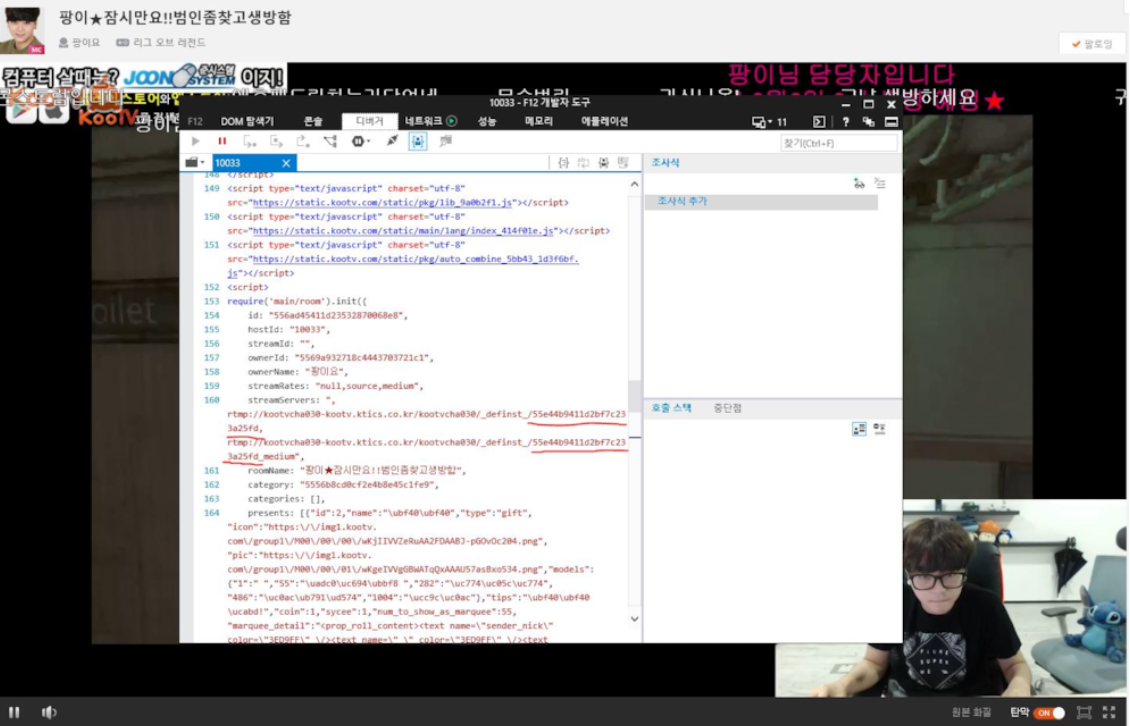
Task: Click the streamRates code line
Action: (336, 386)
